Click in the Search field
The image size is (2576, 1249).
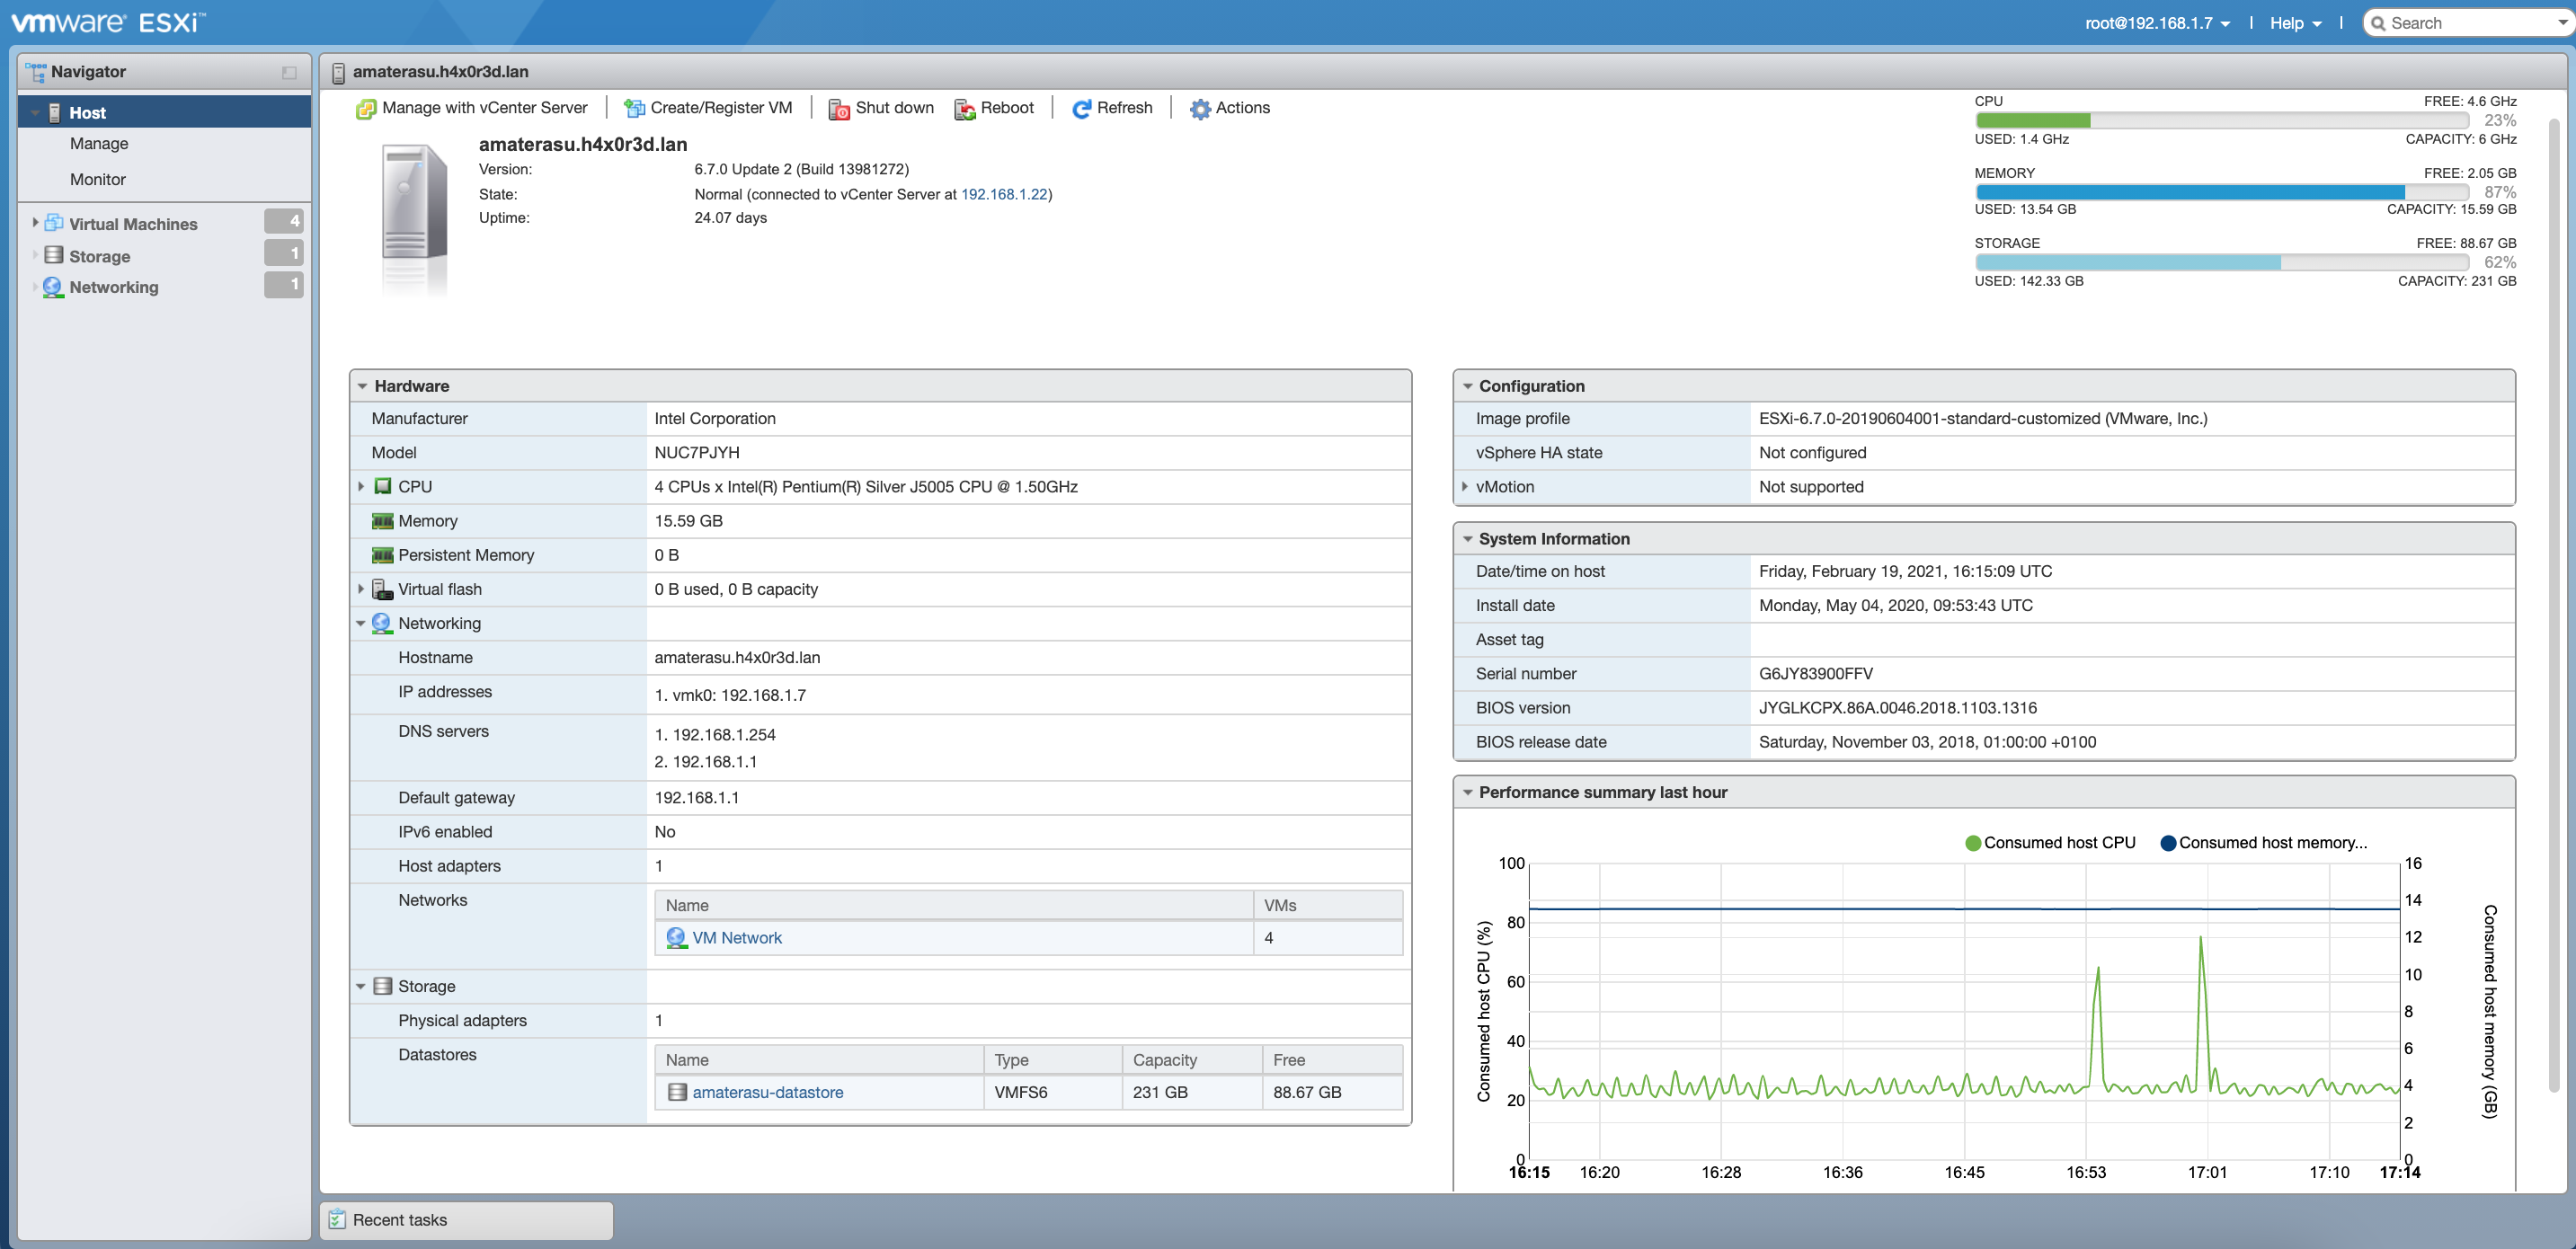2470,23
